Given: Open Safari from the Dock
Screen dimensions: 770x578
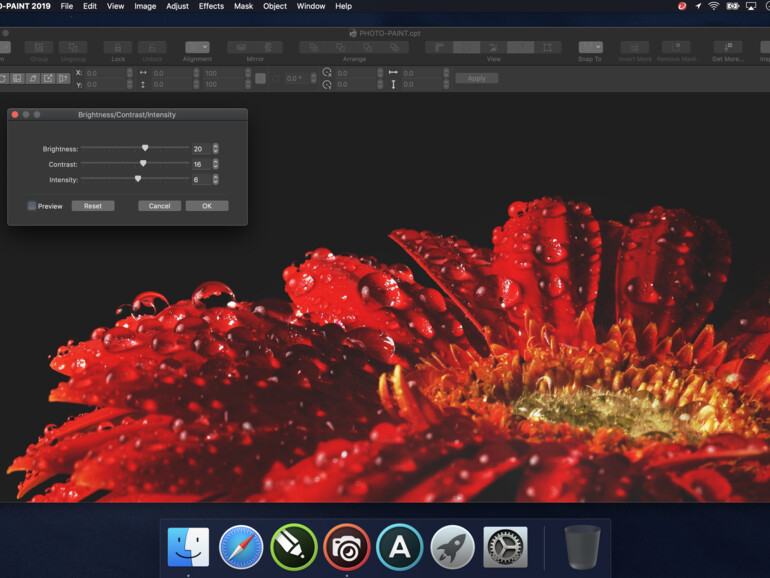Looking at the screenshot, I should [241, 547].
